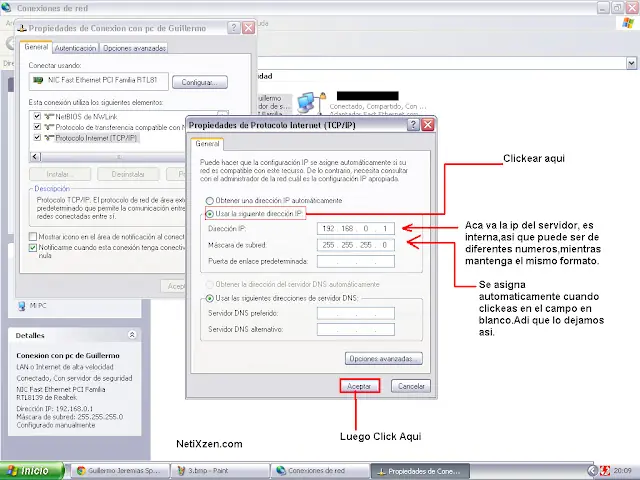Click the Windows logo flag icon

pos(629,23)
